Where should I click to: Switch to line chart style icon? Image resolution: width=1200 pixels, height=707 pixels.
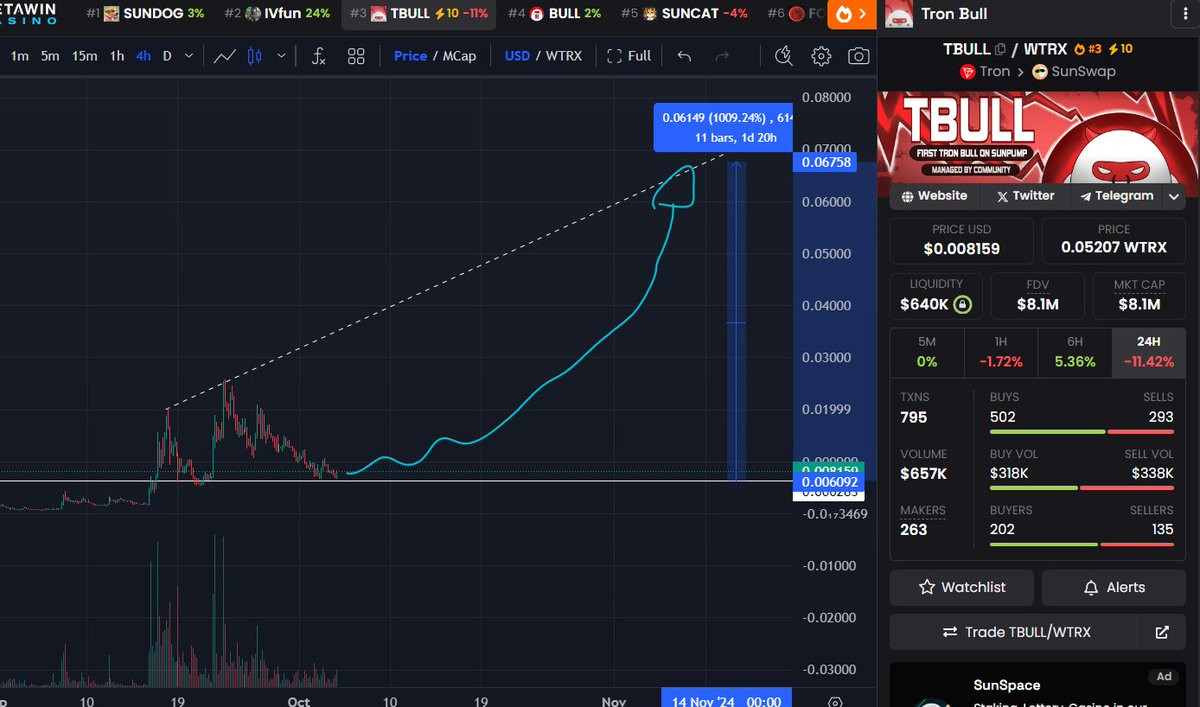225,56
